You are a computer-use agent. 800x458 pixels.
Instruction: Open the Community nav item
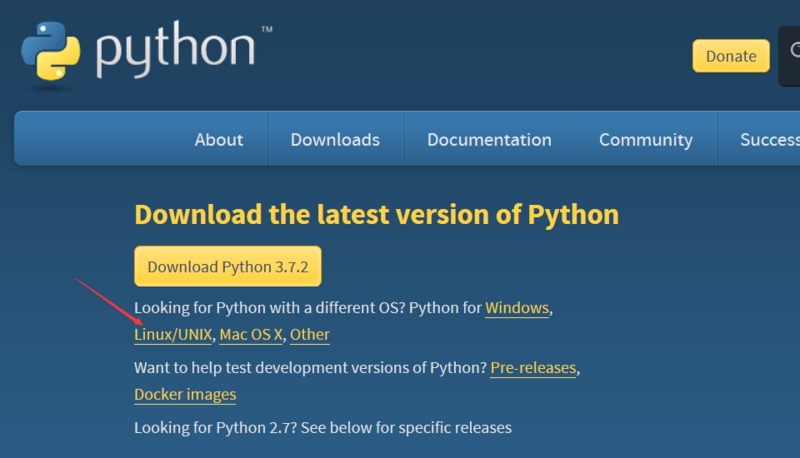pyautogui.click(x=646, y=140)
